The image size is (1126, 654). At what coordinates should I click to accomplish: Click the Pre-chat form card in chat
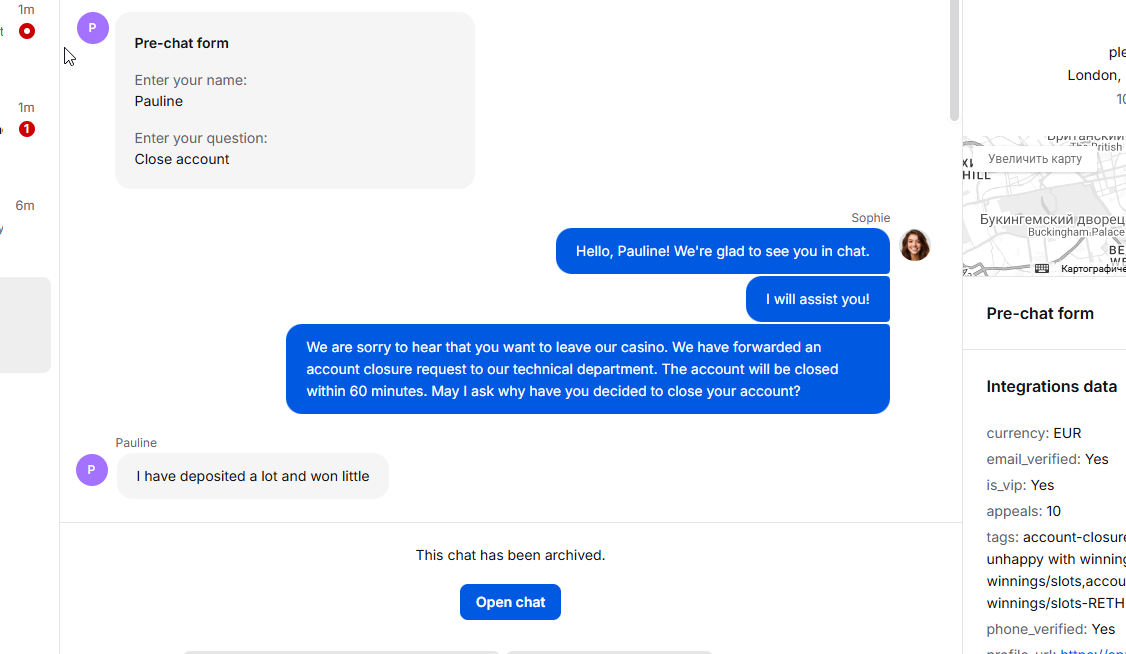294,100
